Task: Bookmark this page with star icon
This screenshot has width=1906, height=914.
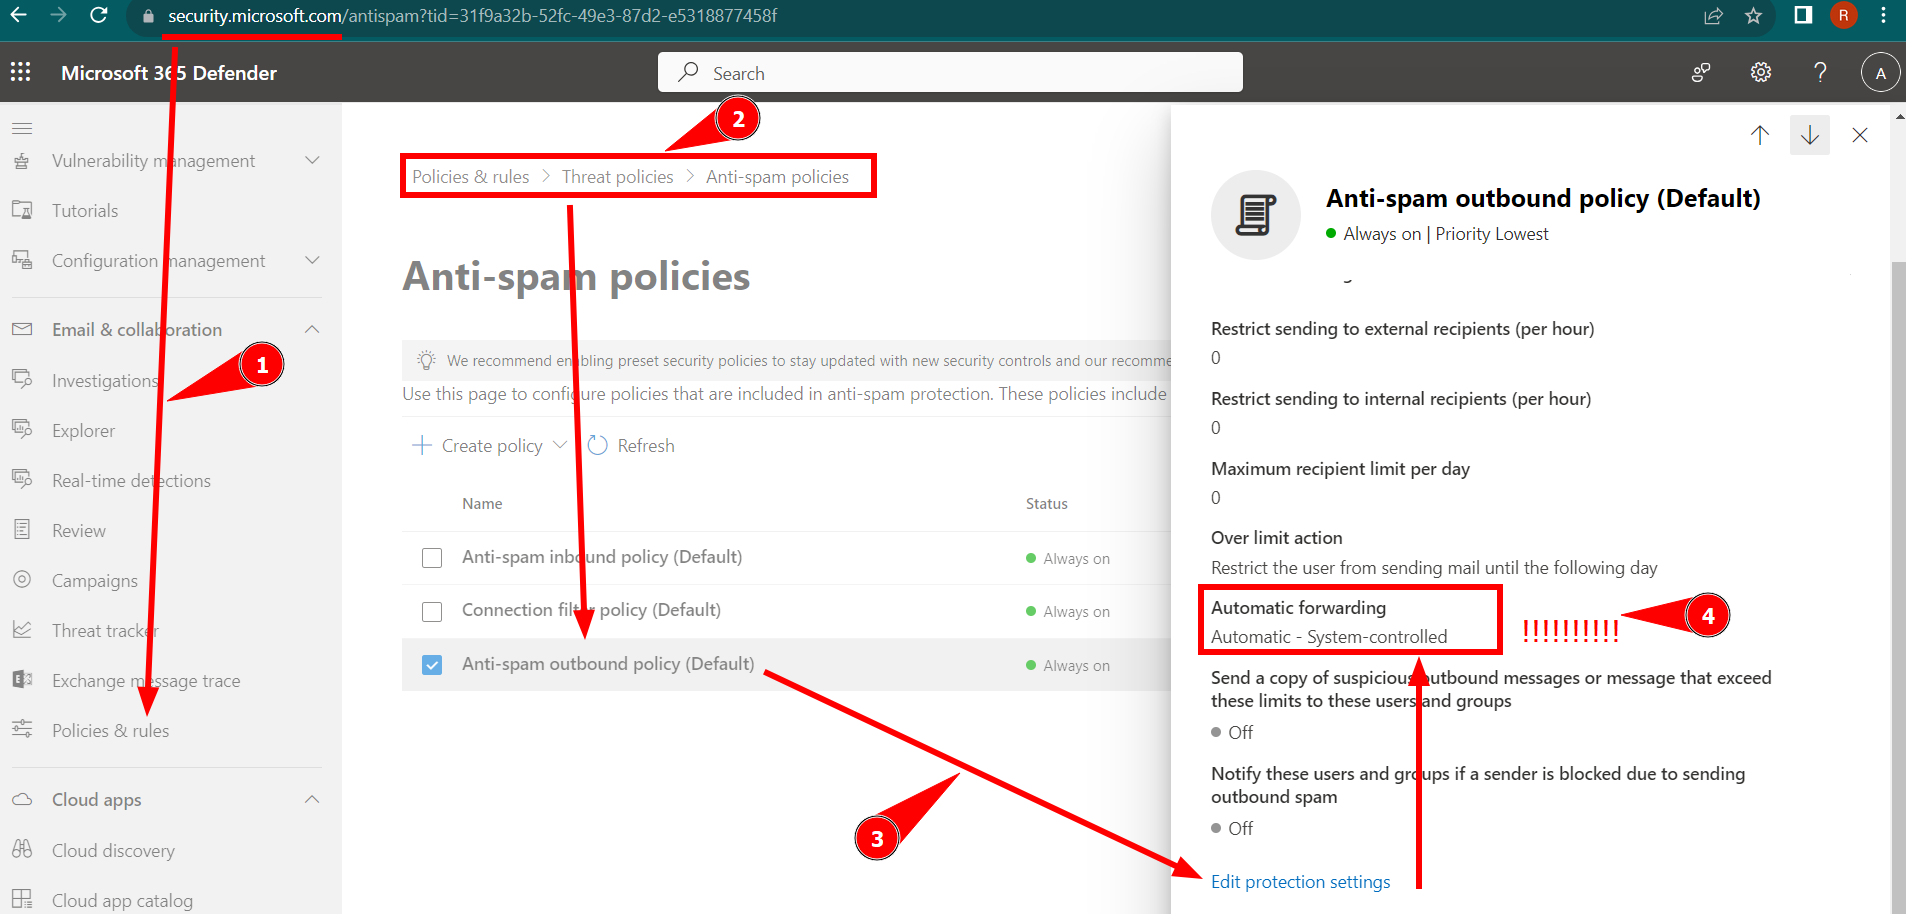Action: click(x=1753, y=15)
